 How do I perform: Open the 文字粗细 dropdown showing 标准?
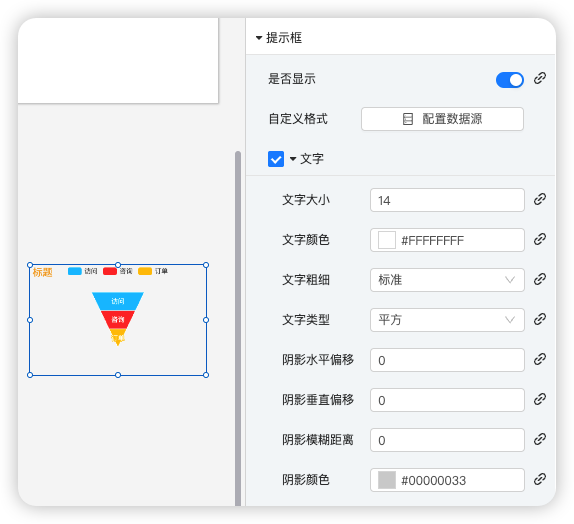coord(447,280)
